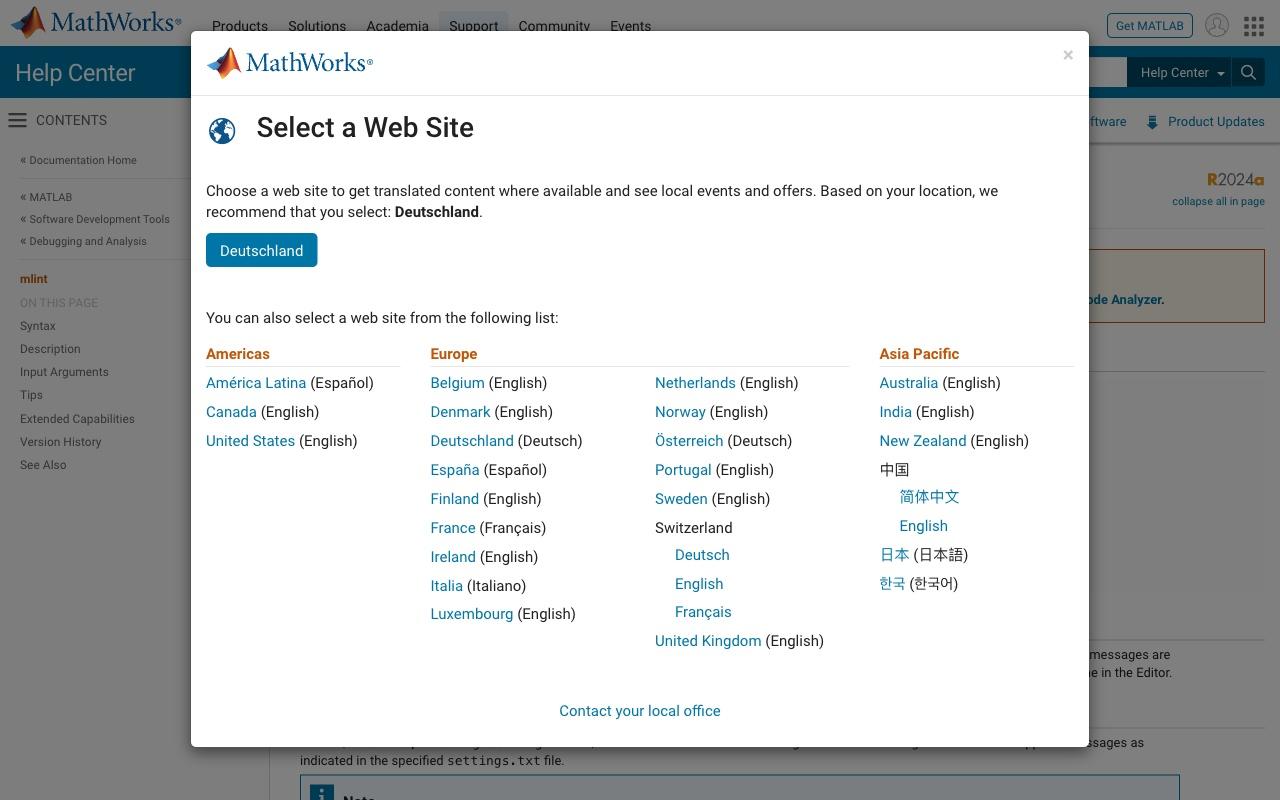Pick the Ireland web site

coord(453,557)
